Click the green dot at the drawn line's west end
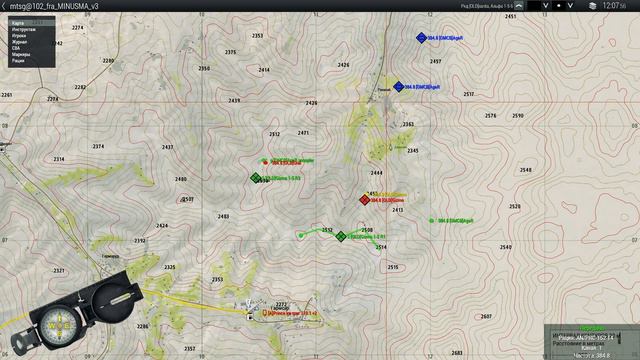Screen dimensions: 640x360 301,236
